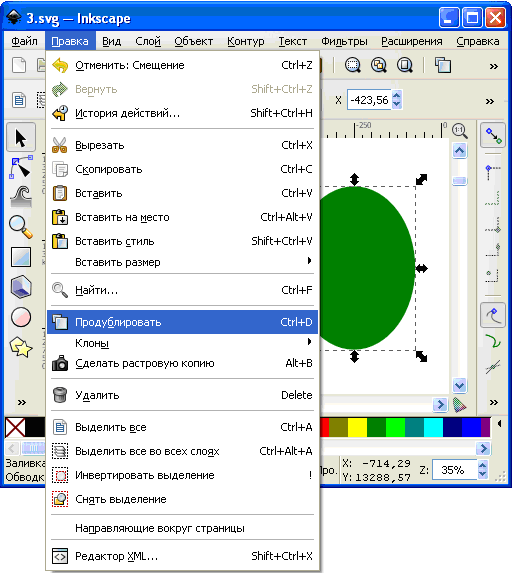Select the Zoom magnifier tool
Viewport: 513px width, 573px height.
21,227
